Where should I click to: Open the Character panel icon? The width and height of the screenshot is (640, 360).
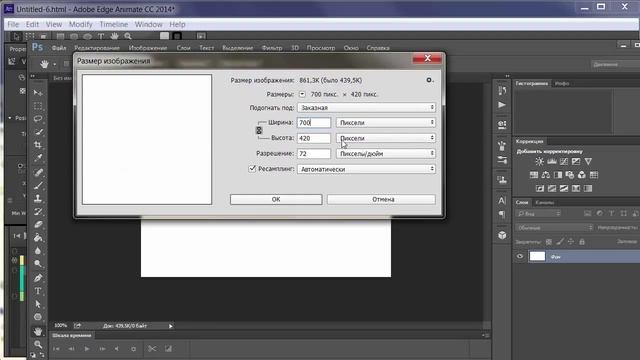pyautogui.click(x=502, y=200)
